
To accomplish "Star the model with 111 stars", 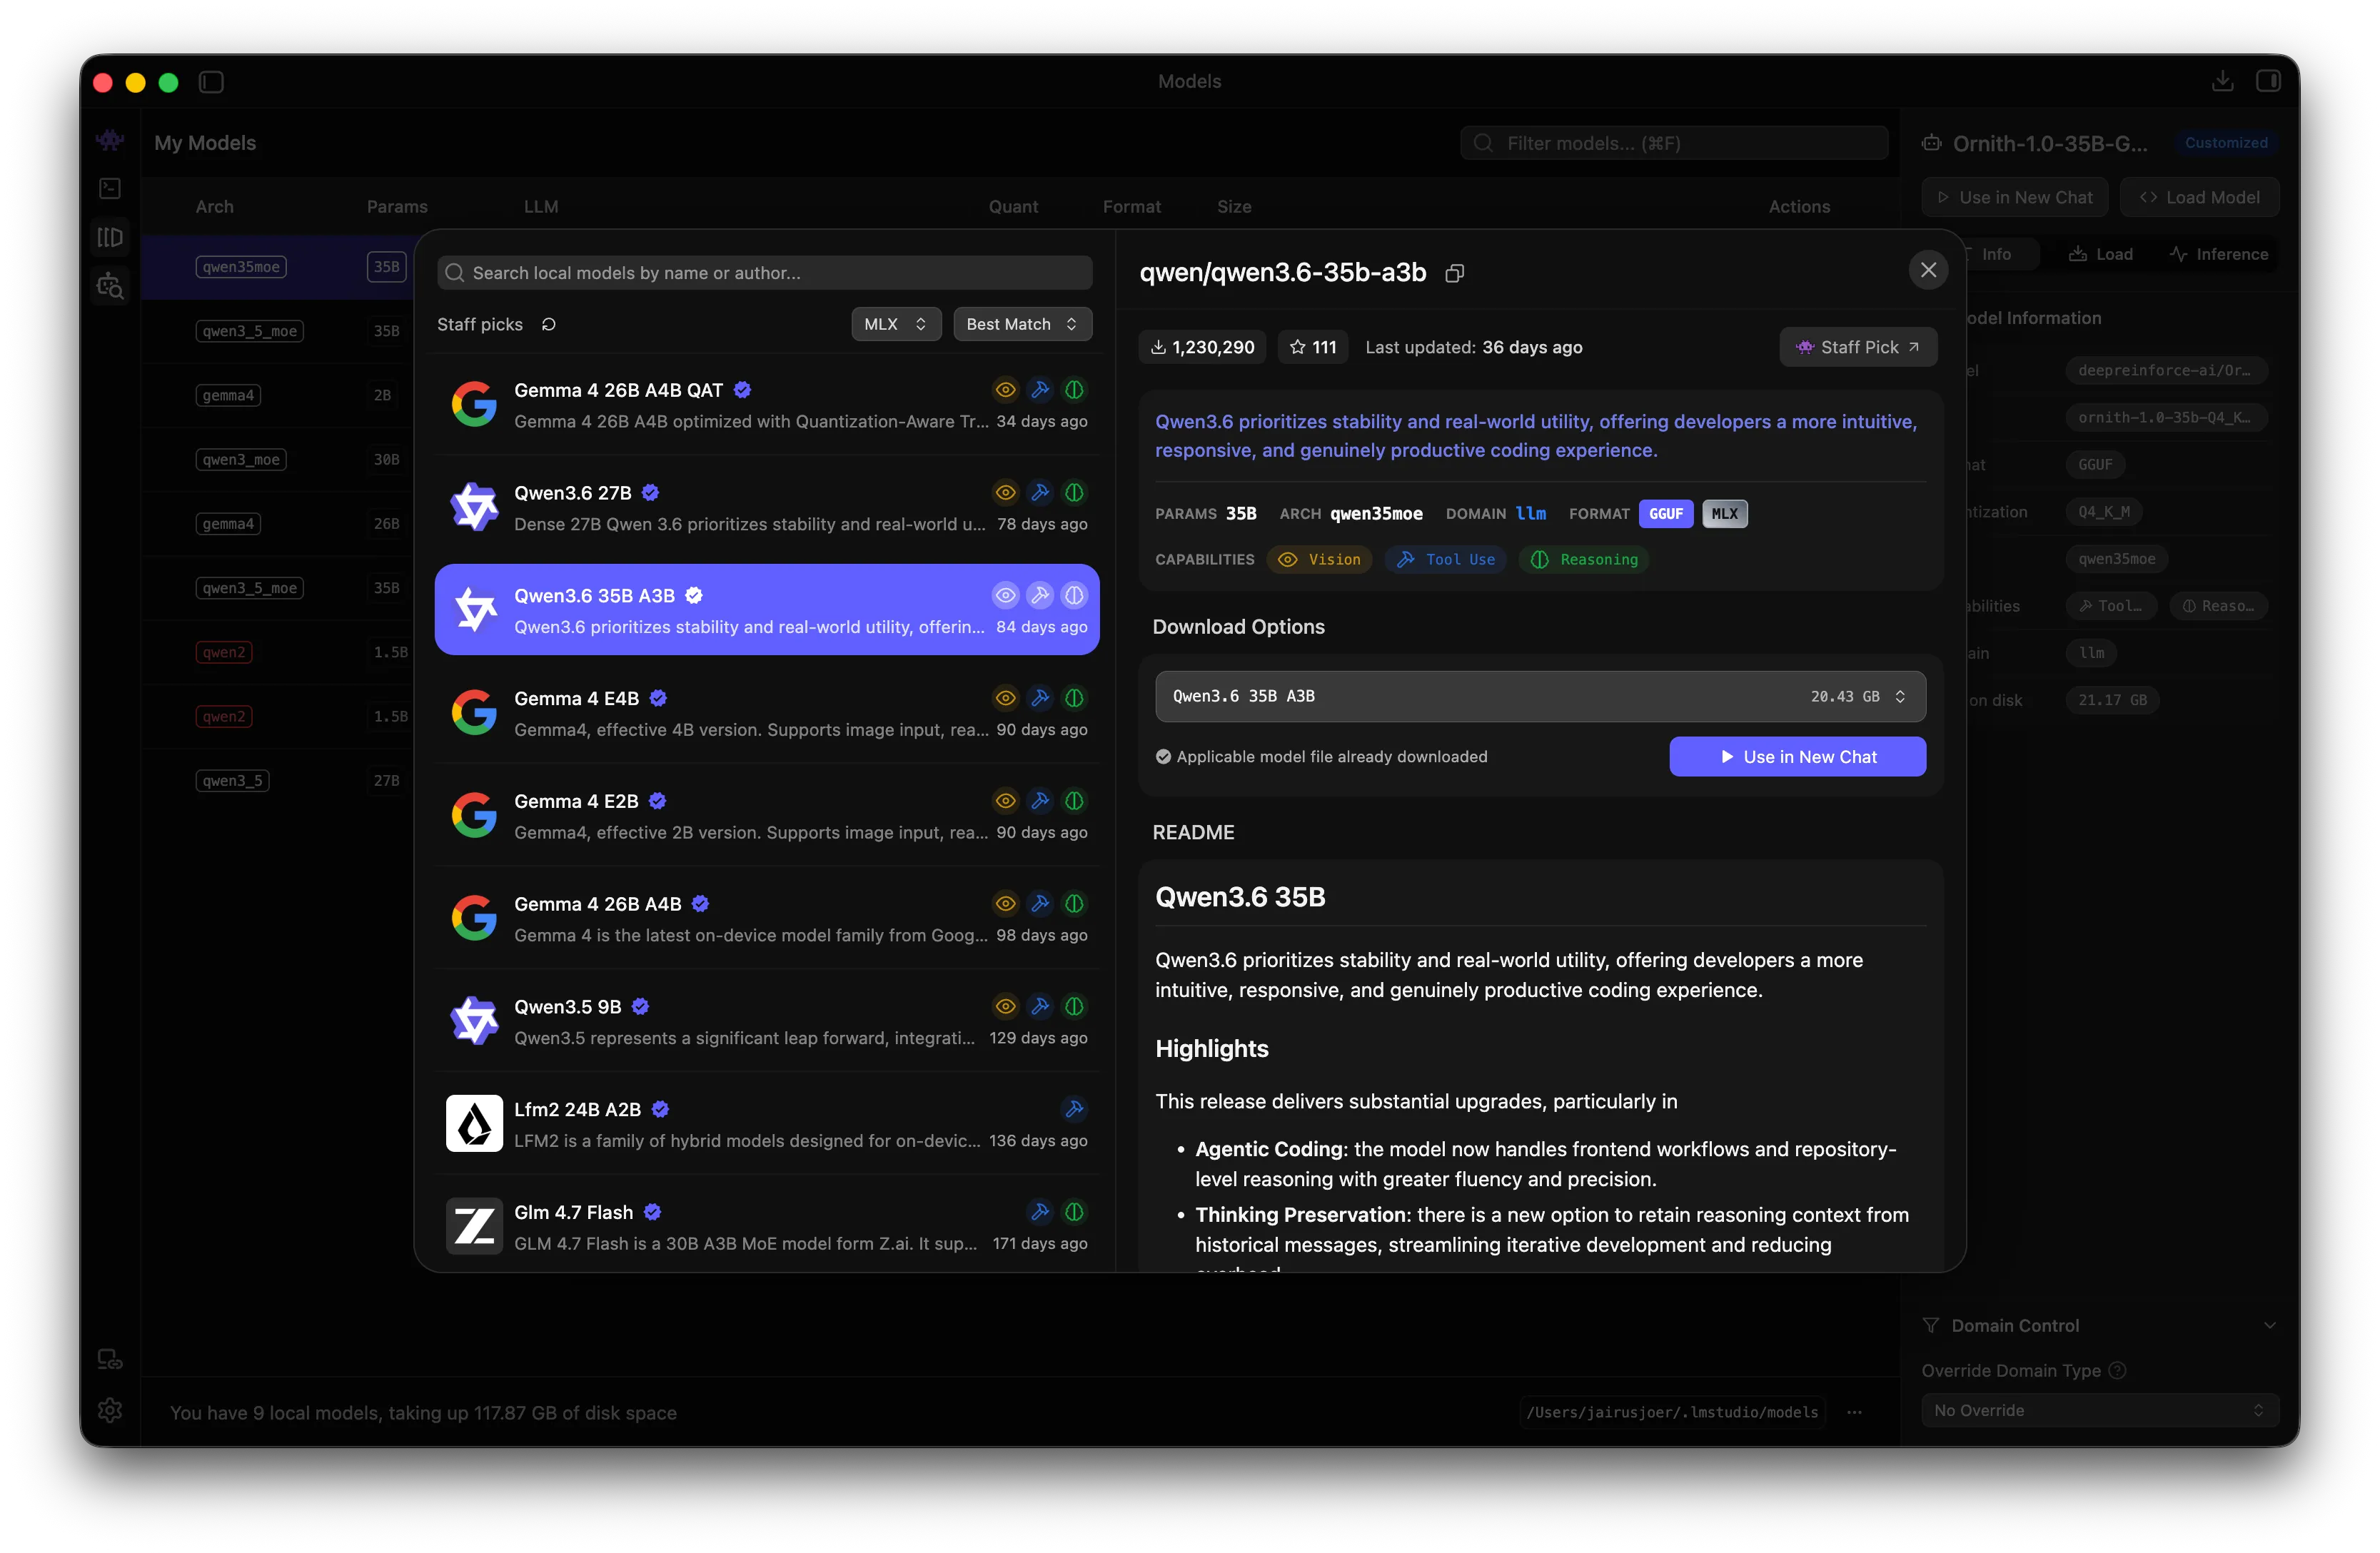I will [x=1313, y=347].
